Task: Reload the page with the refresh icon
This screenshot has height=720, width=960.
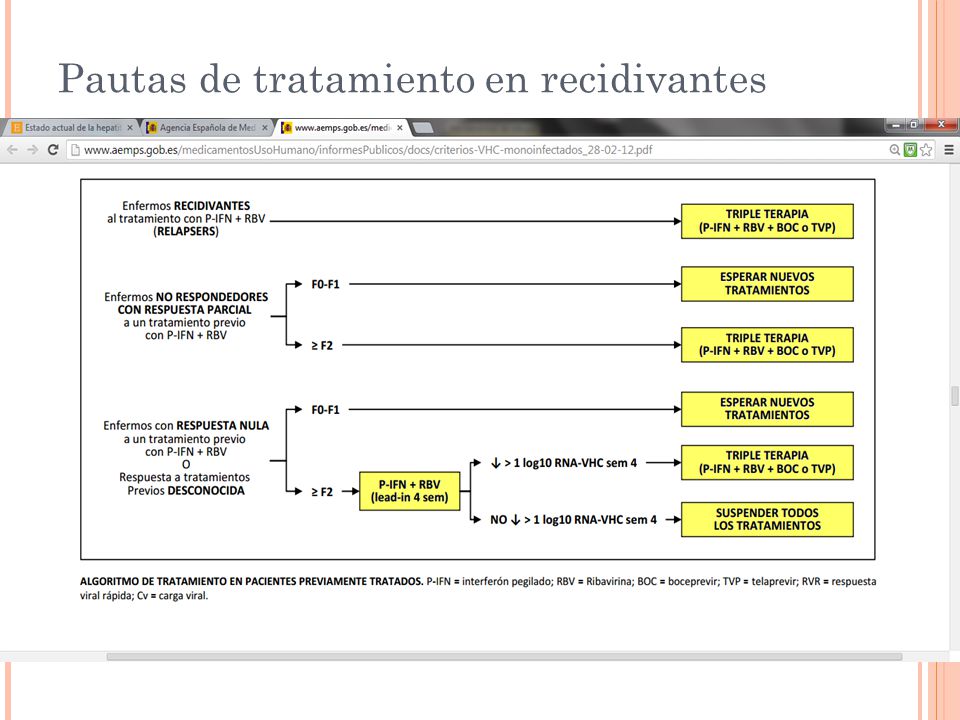Action: pos(53,150)
